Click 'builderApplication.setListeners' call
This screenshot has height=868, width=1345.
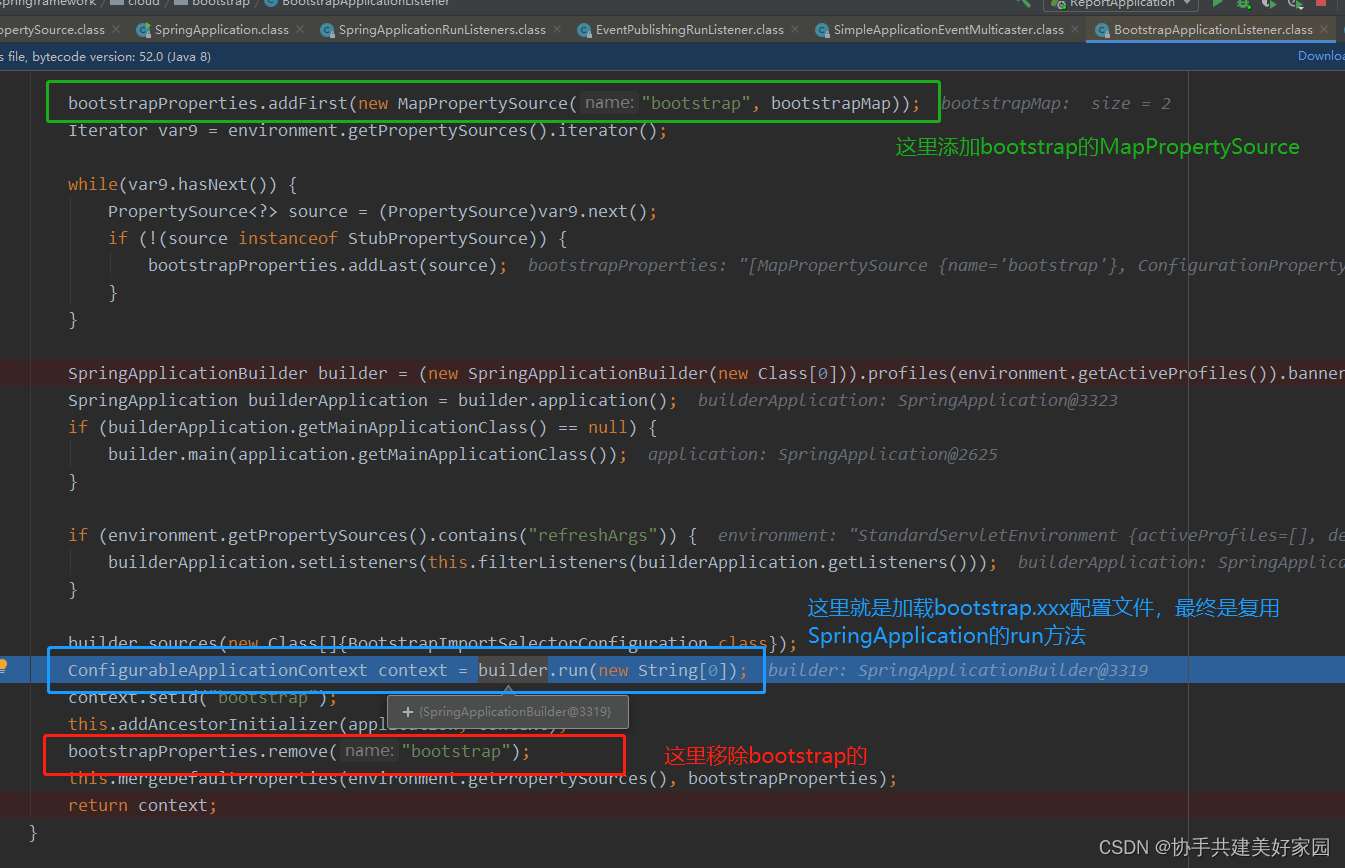click(263, 562)
